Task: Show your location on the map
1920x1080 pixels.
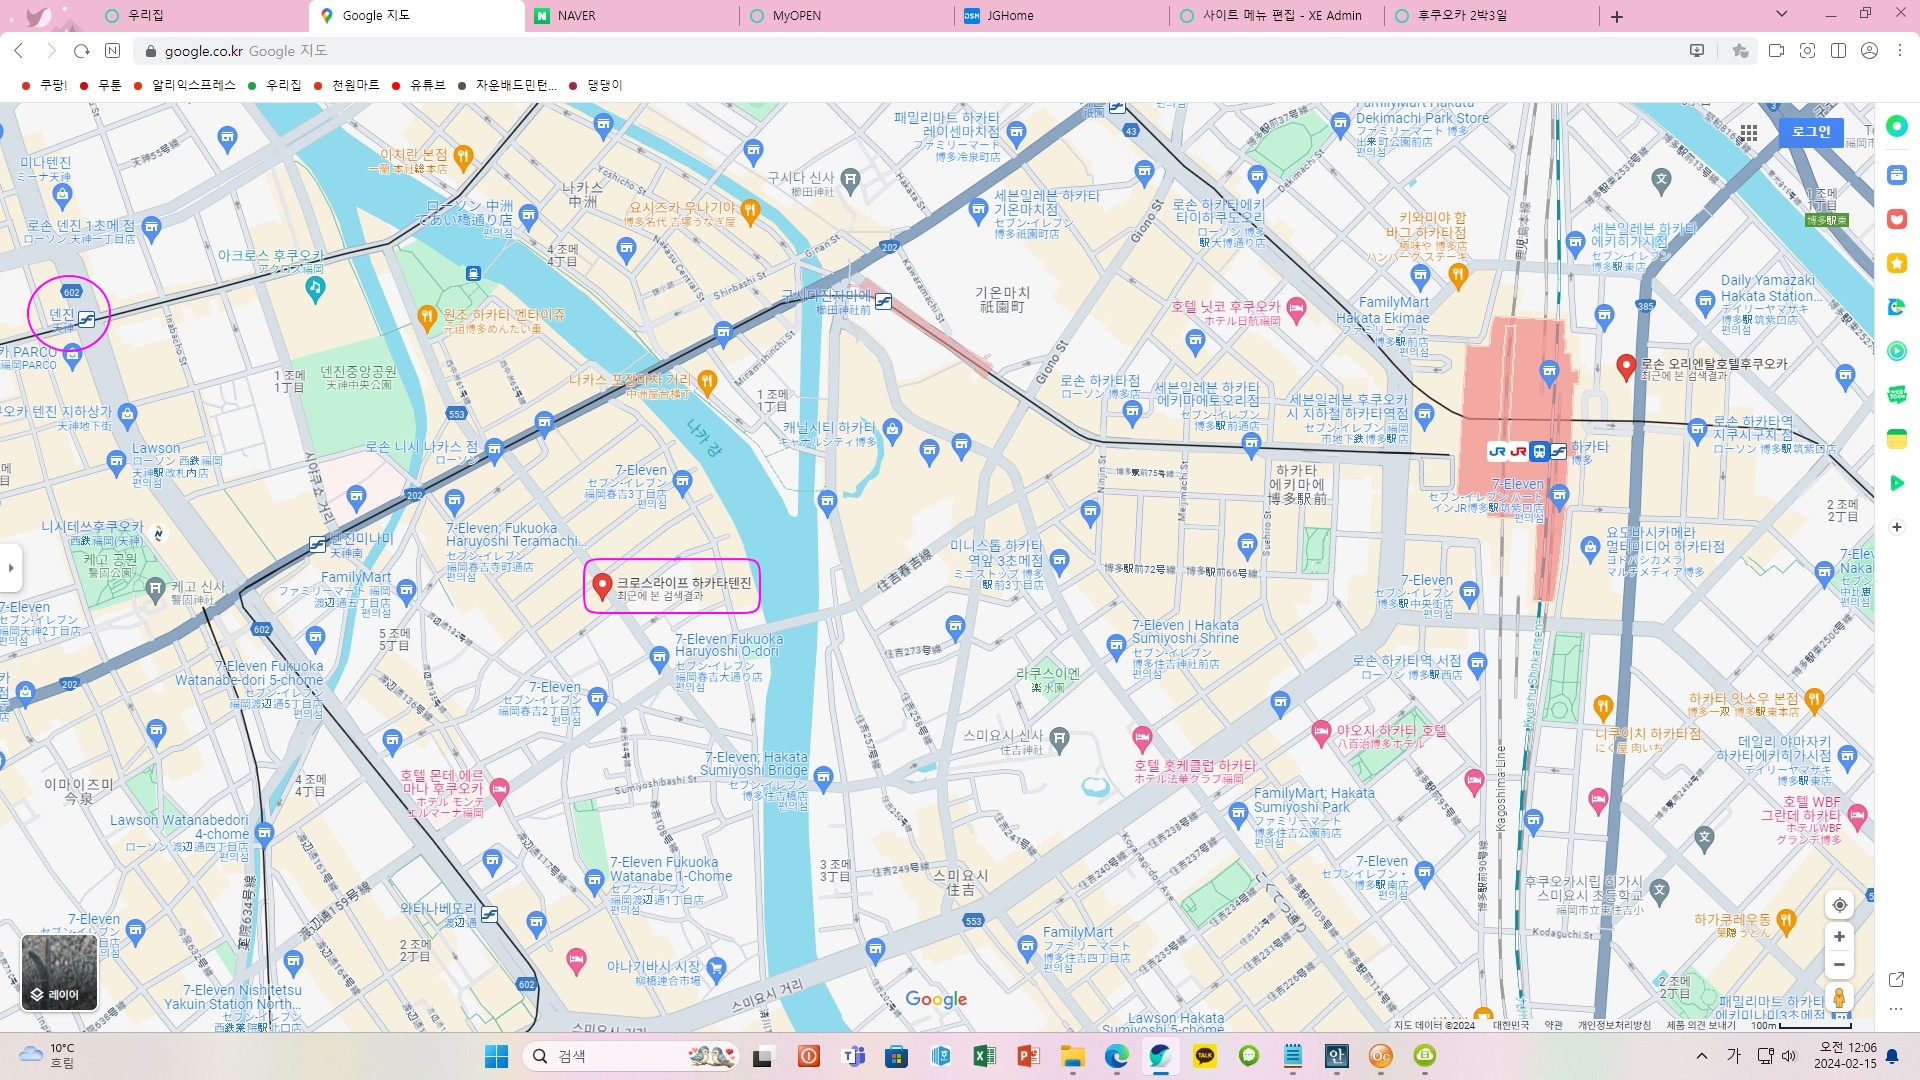Action: [x=1839, y=905]
